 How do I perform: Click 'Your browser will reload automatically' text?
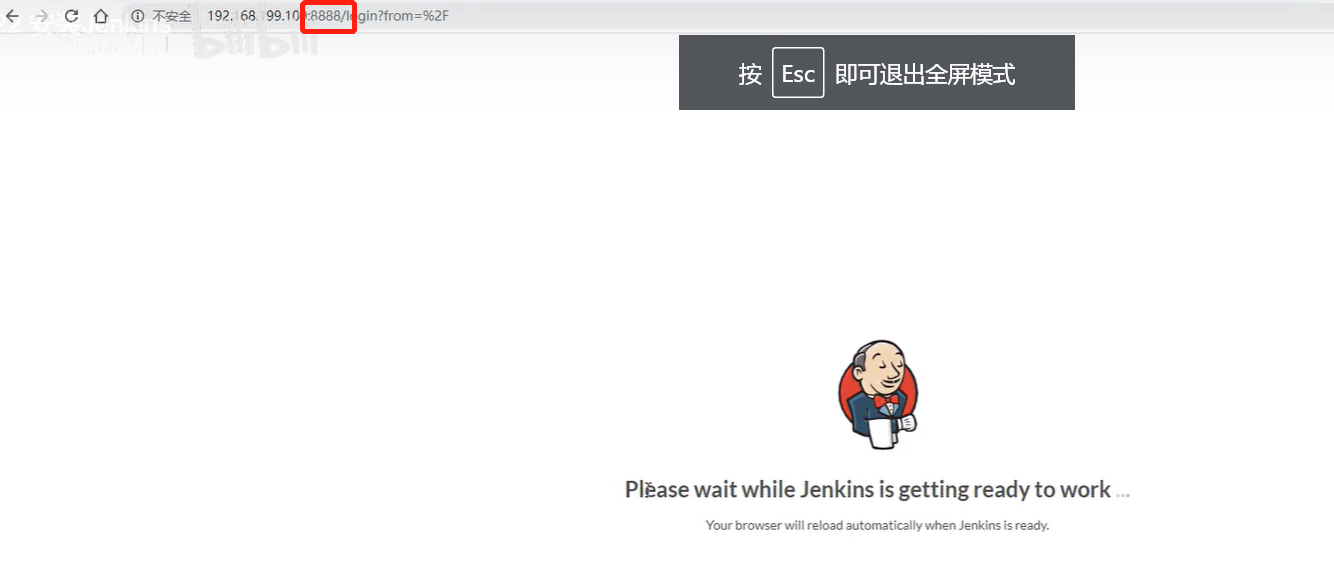pos(877,525)
